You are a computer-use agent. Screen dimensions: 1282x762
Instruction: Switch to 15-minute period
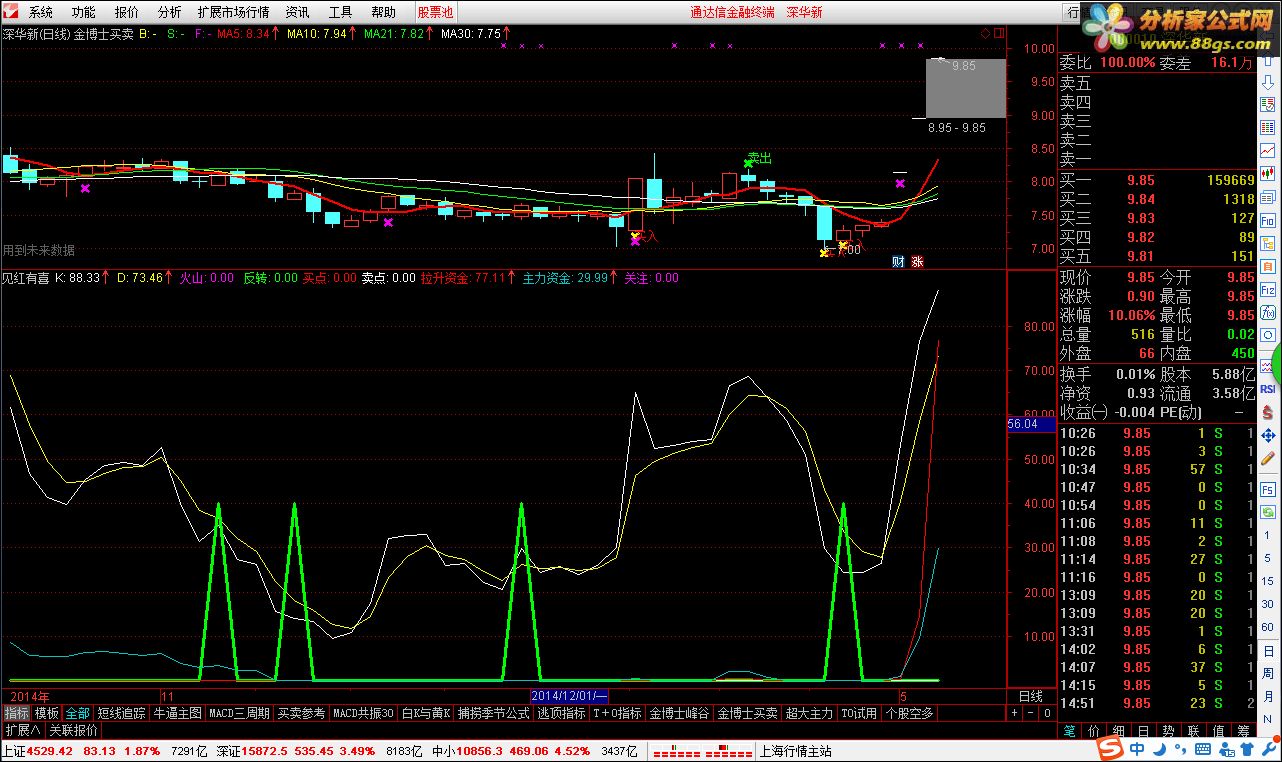(x=1267, y=582)
